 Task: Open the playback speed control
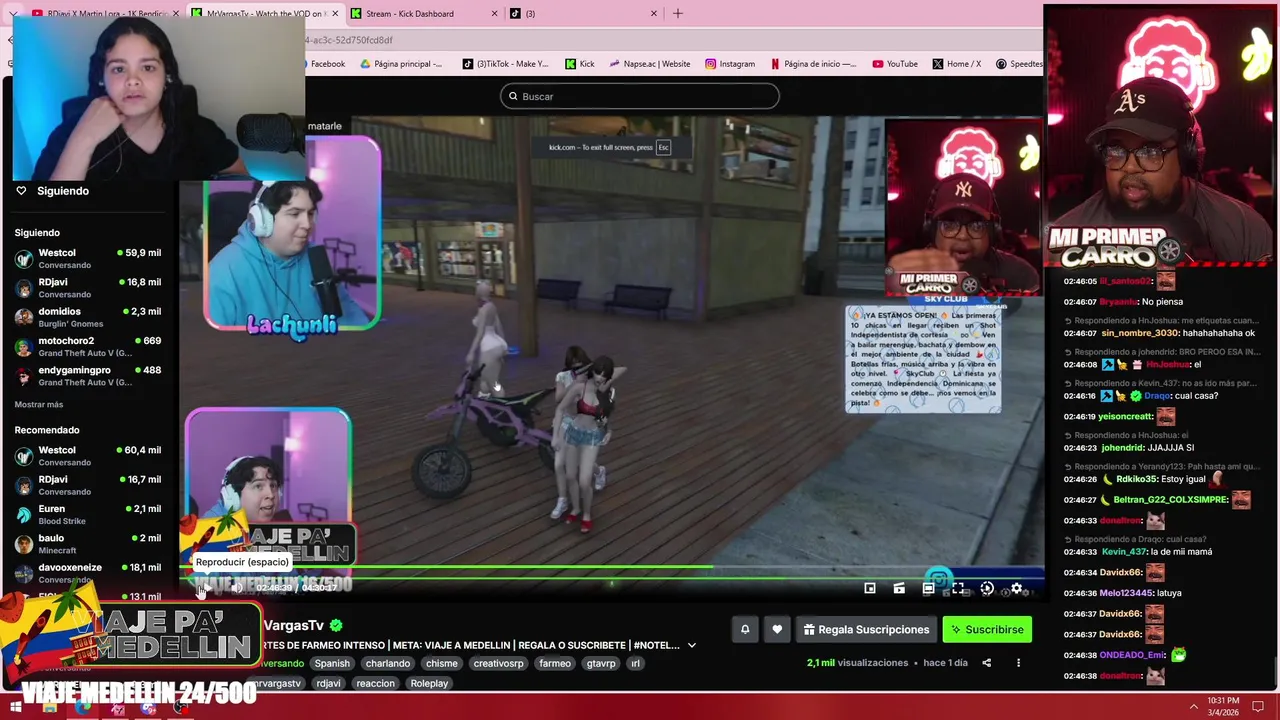pyautogui.click(x=987, y=588)
